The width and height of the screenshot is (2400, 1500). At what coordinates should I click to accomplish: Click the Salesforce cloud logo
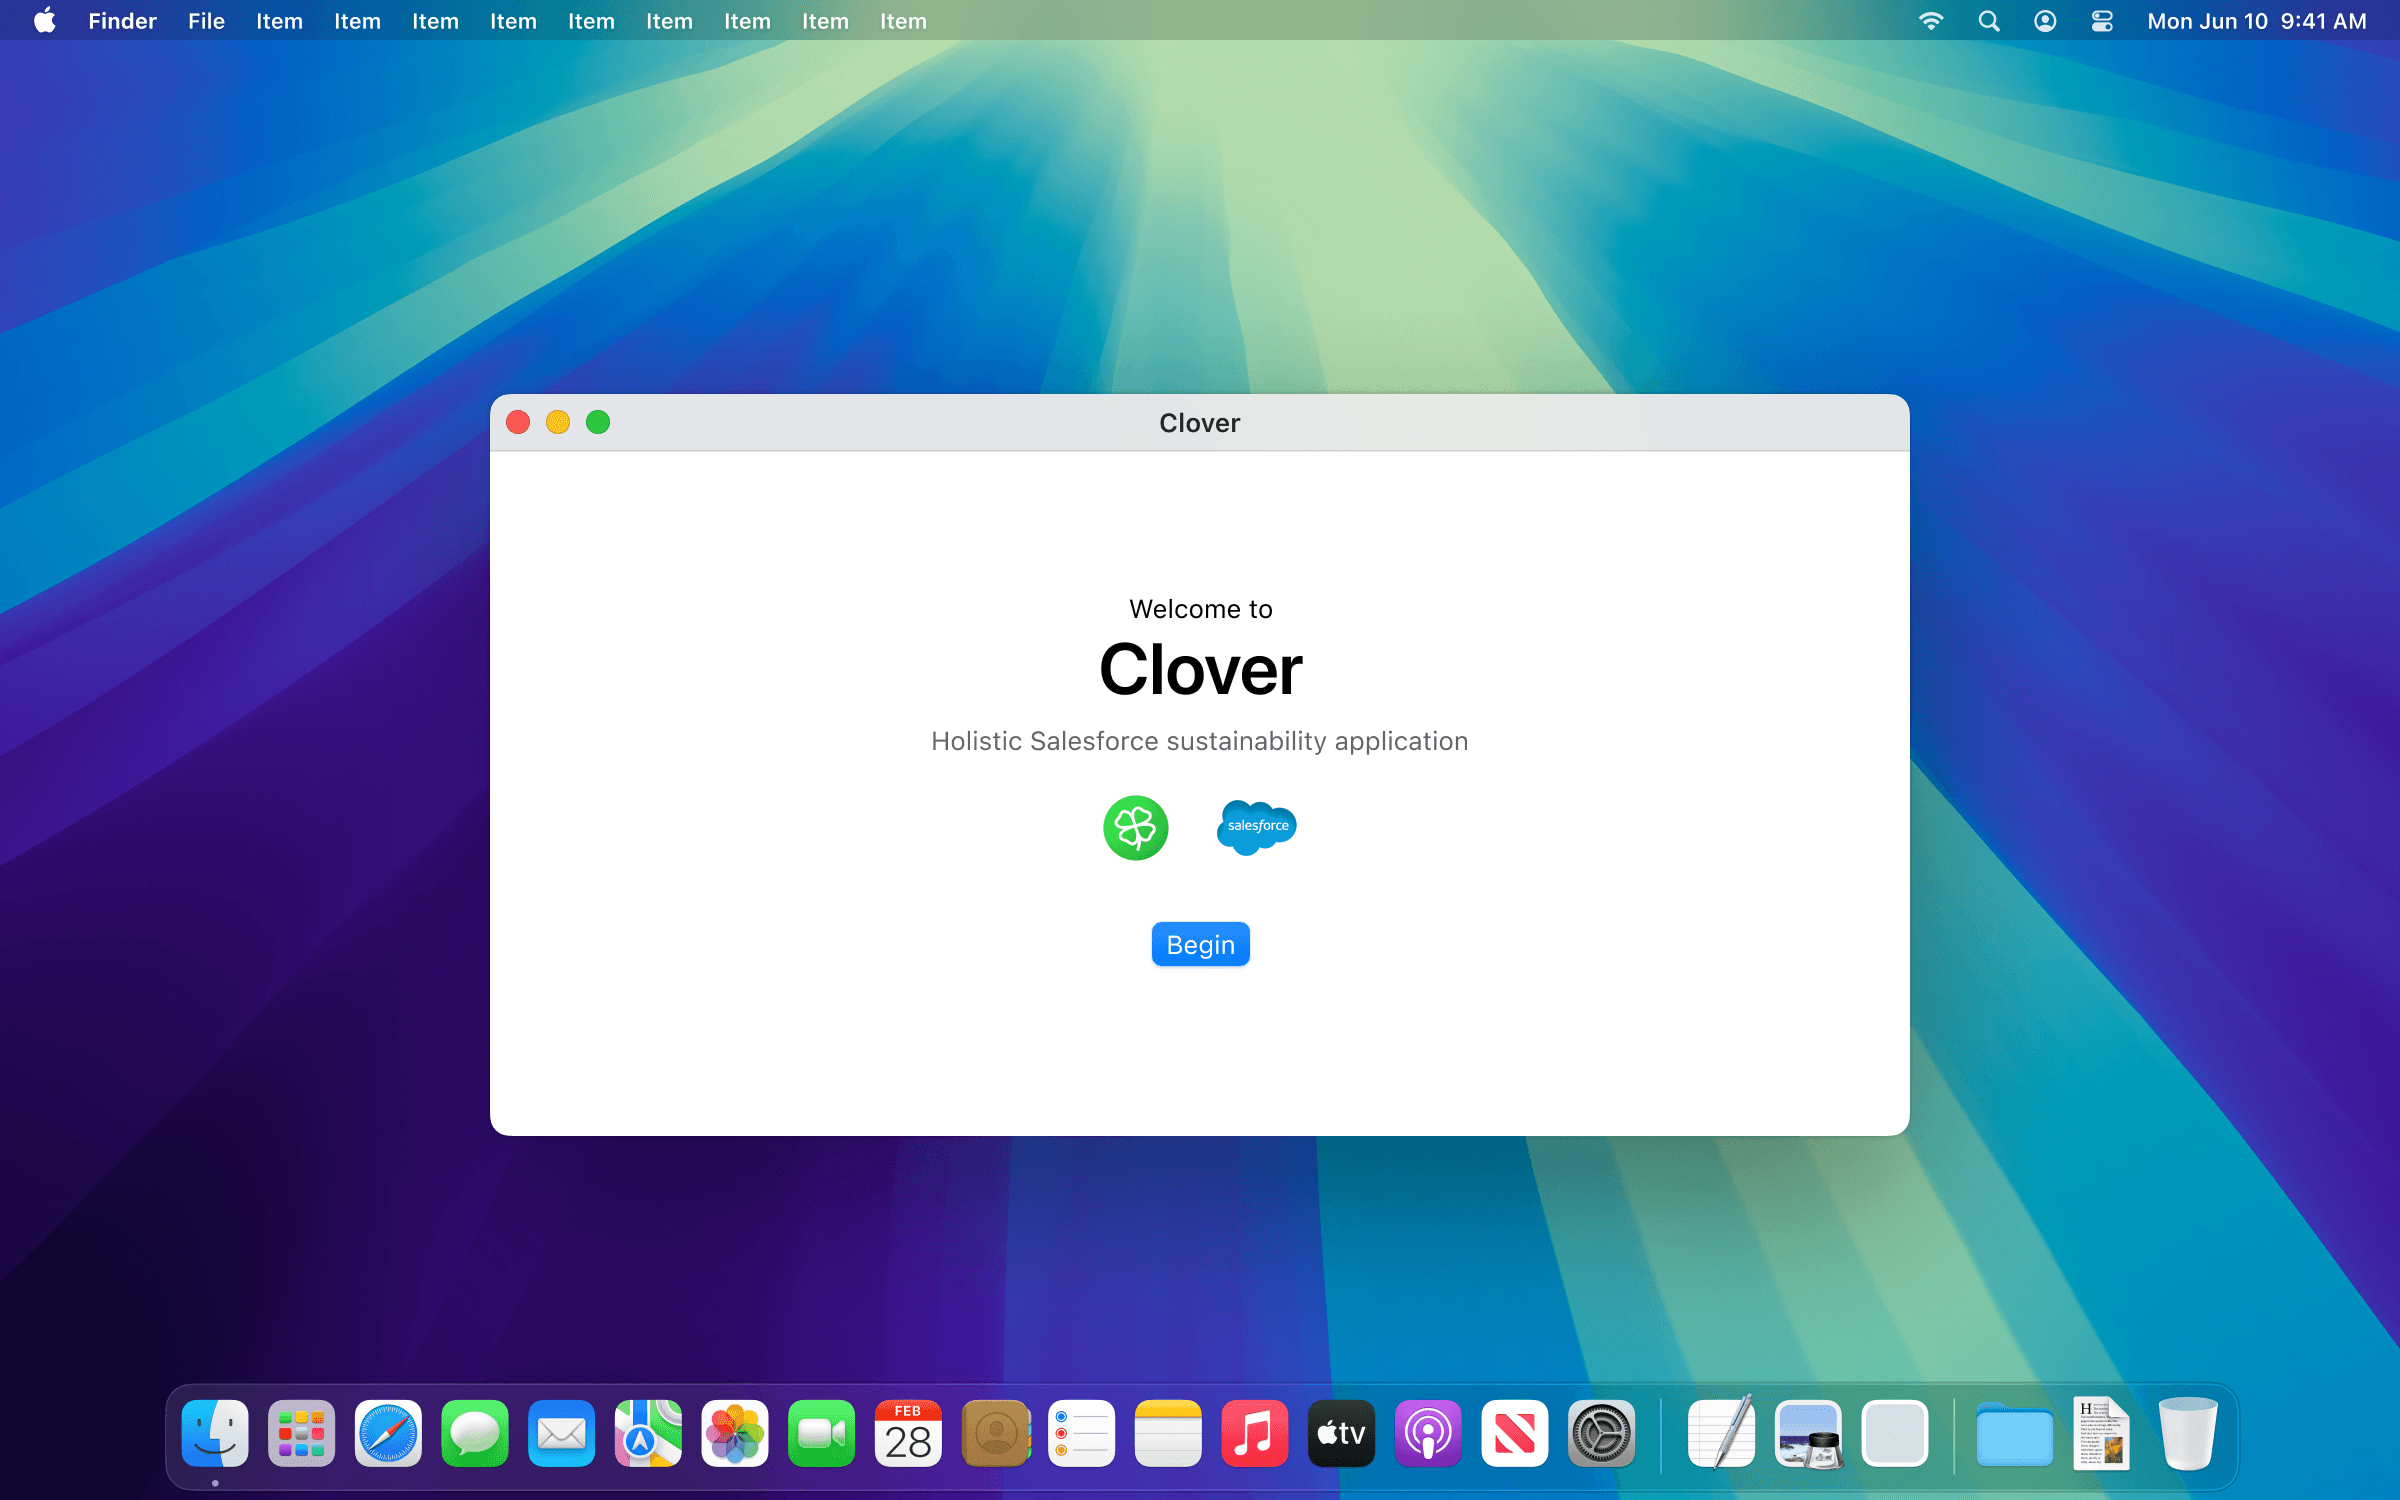click(1257, 826)
